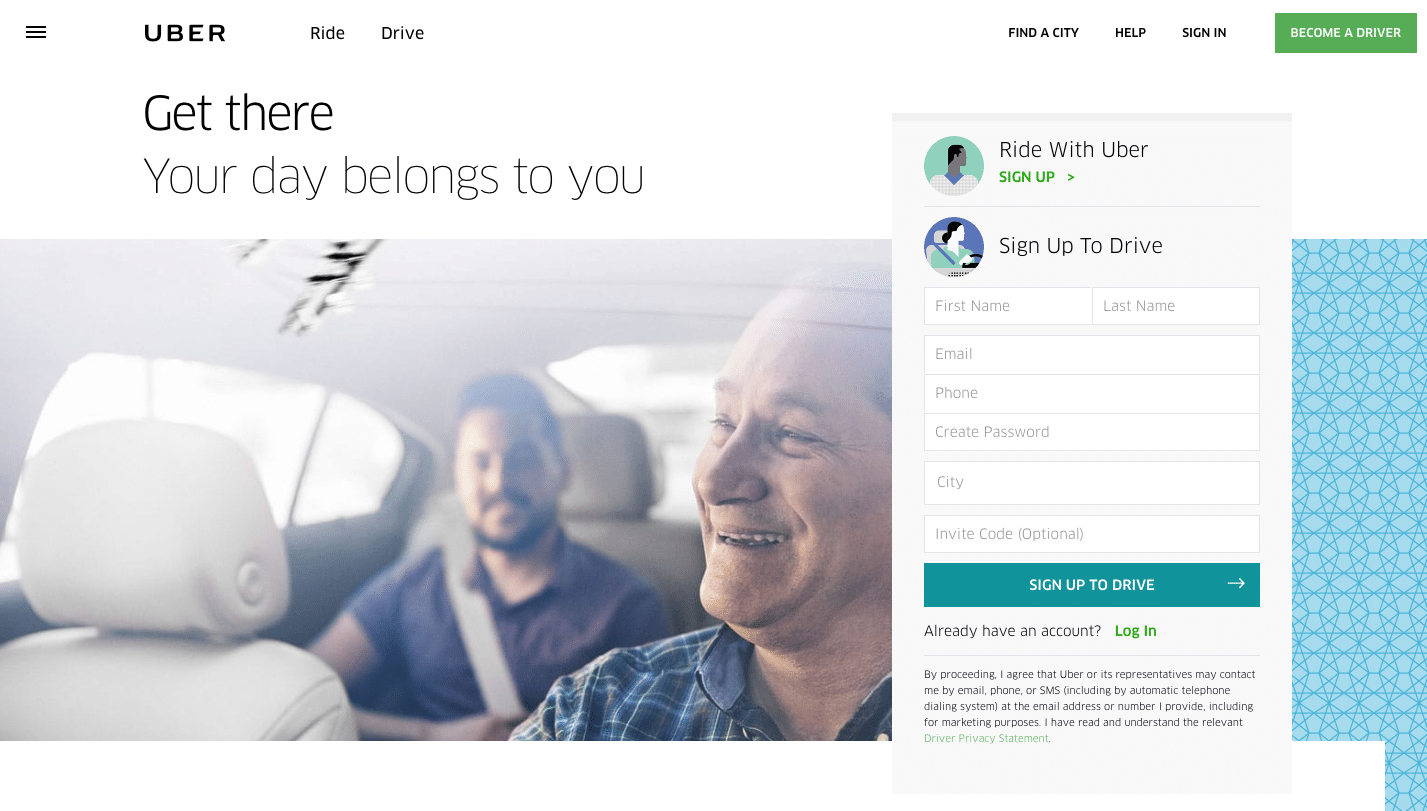1427x811 pixels.
Task: Click the Log In link
Action: 1136,631
